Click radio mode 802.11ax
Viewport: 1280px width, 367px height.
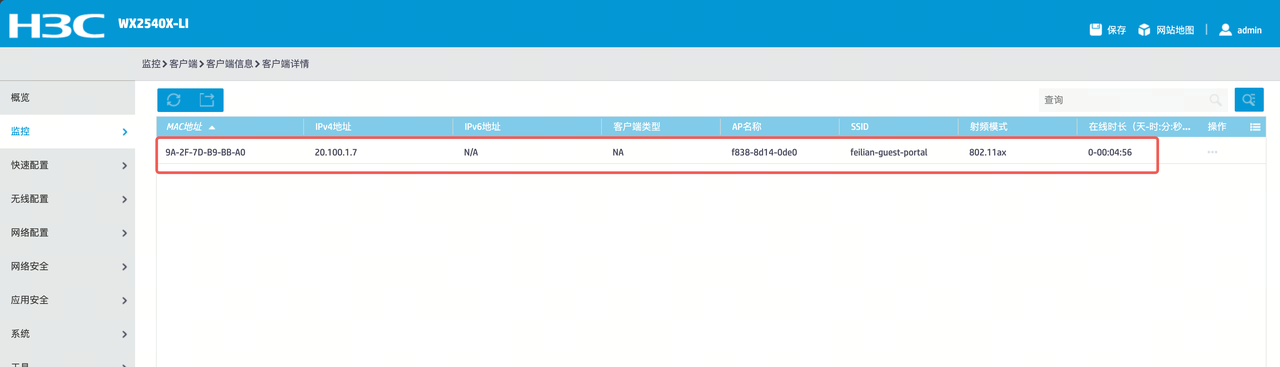tap(987, 153)
